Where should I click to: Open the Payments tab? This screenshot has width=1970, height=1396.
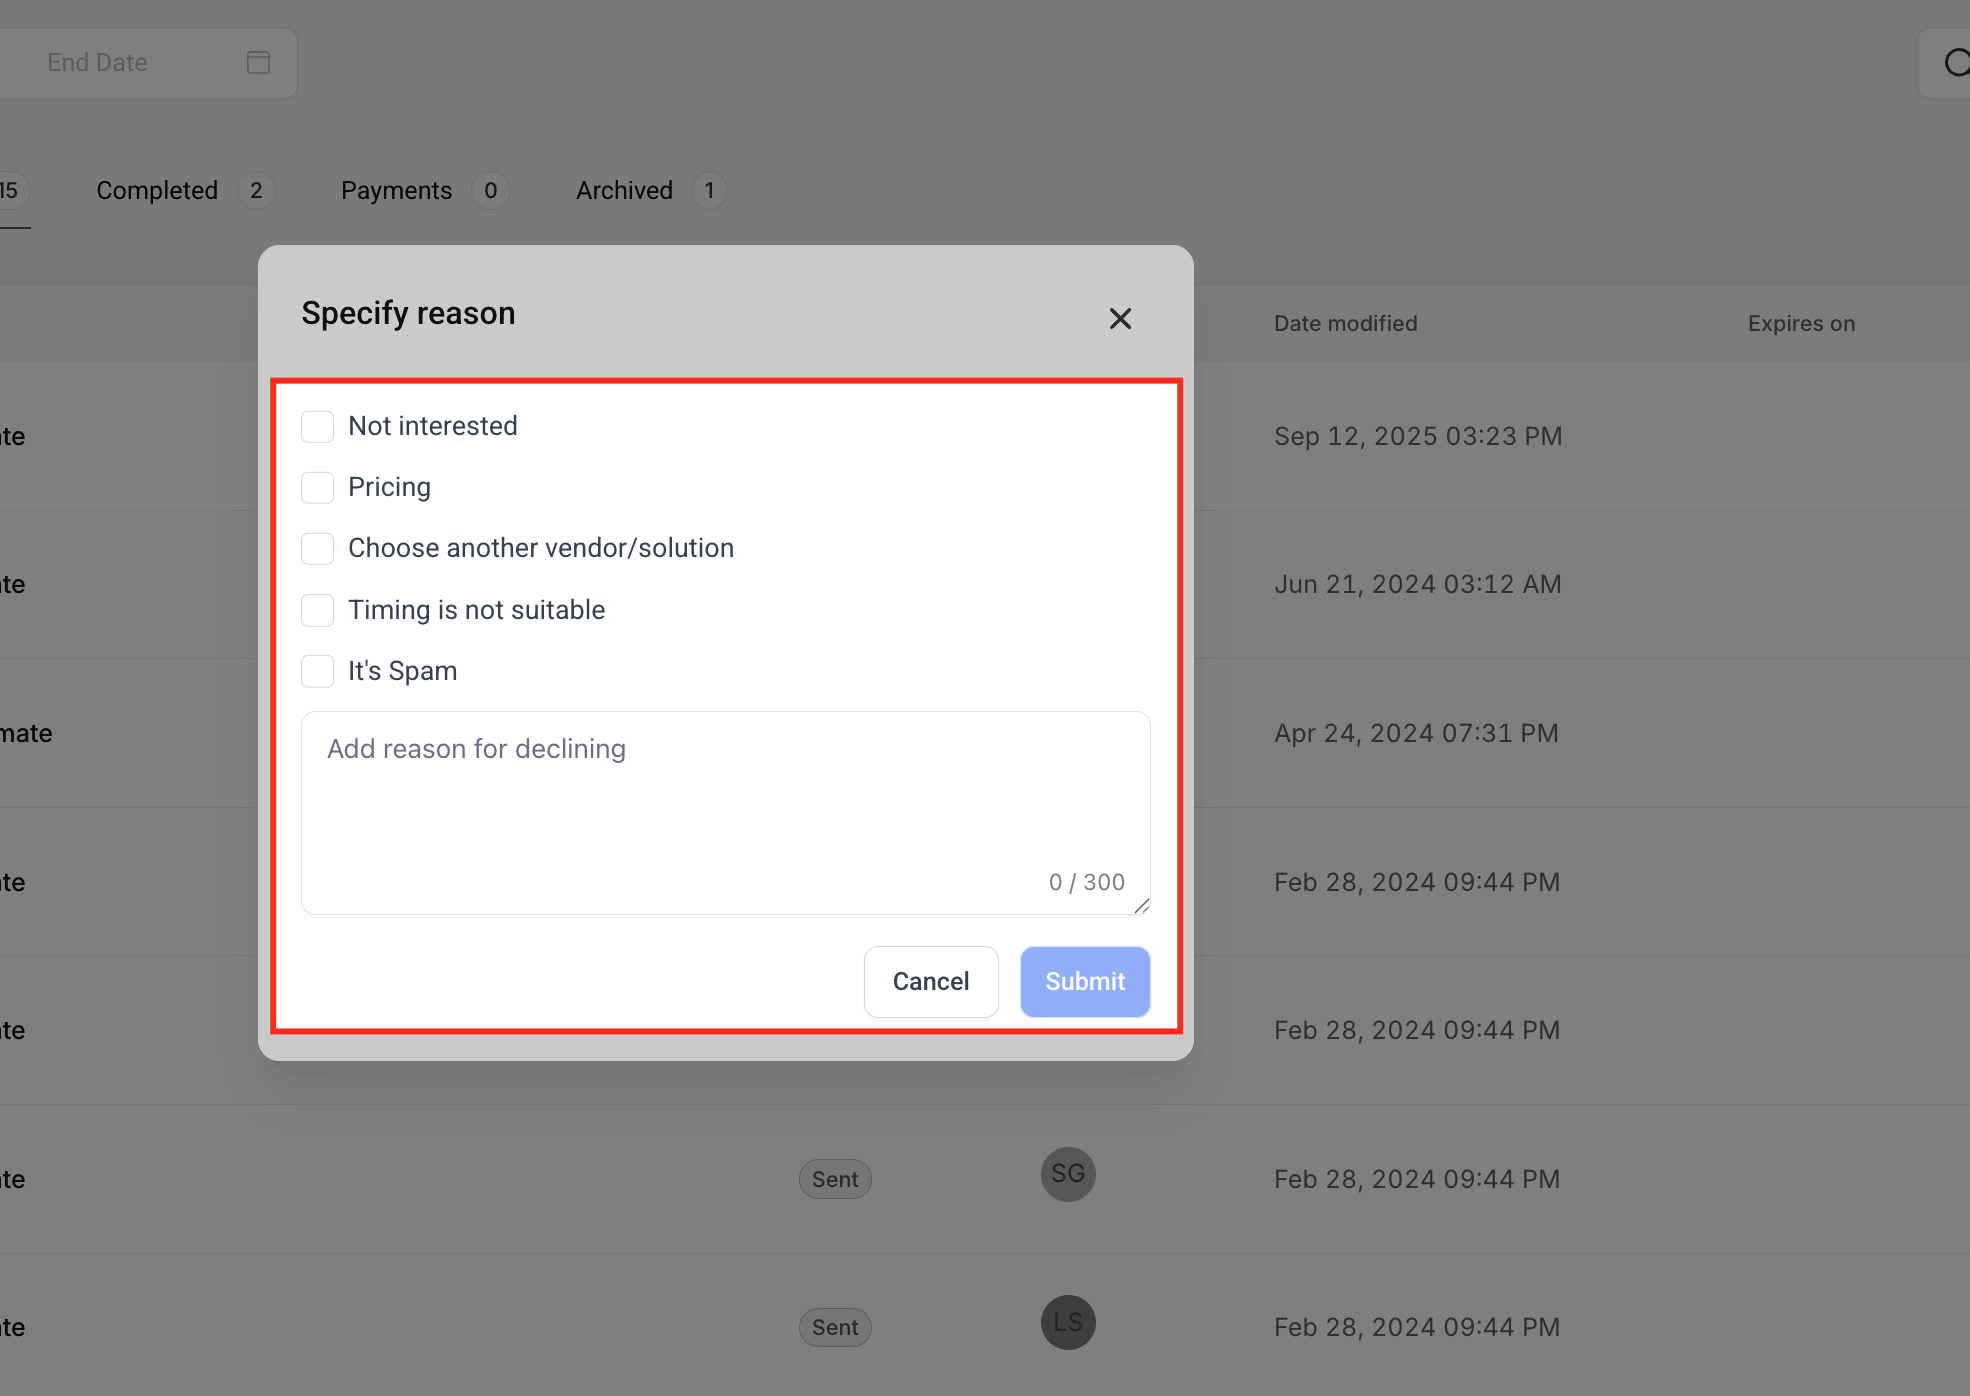pos(396,191)
